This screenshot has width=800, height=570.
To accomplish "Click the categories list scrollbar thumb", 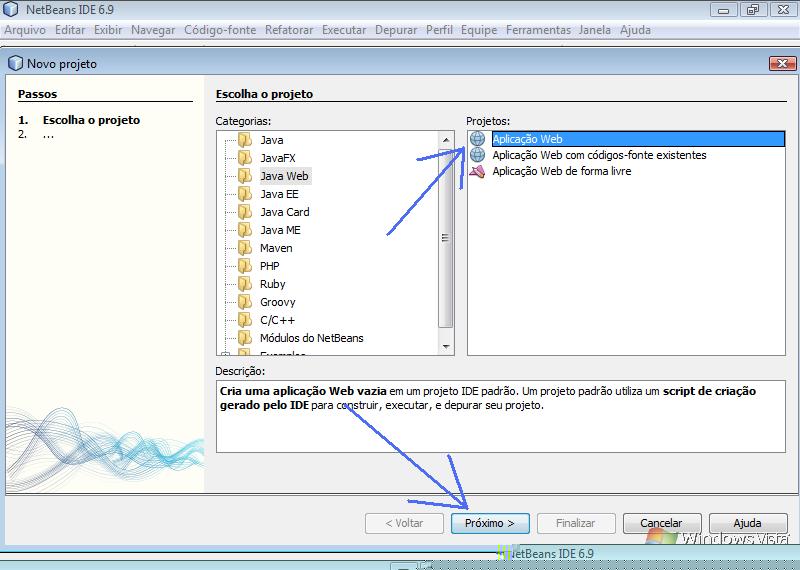I will 445,238.
